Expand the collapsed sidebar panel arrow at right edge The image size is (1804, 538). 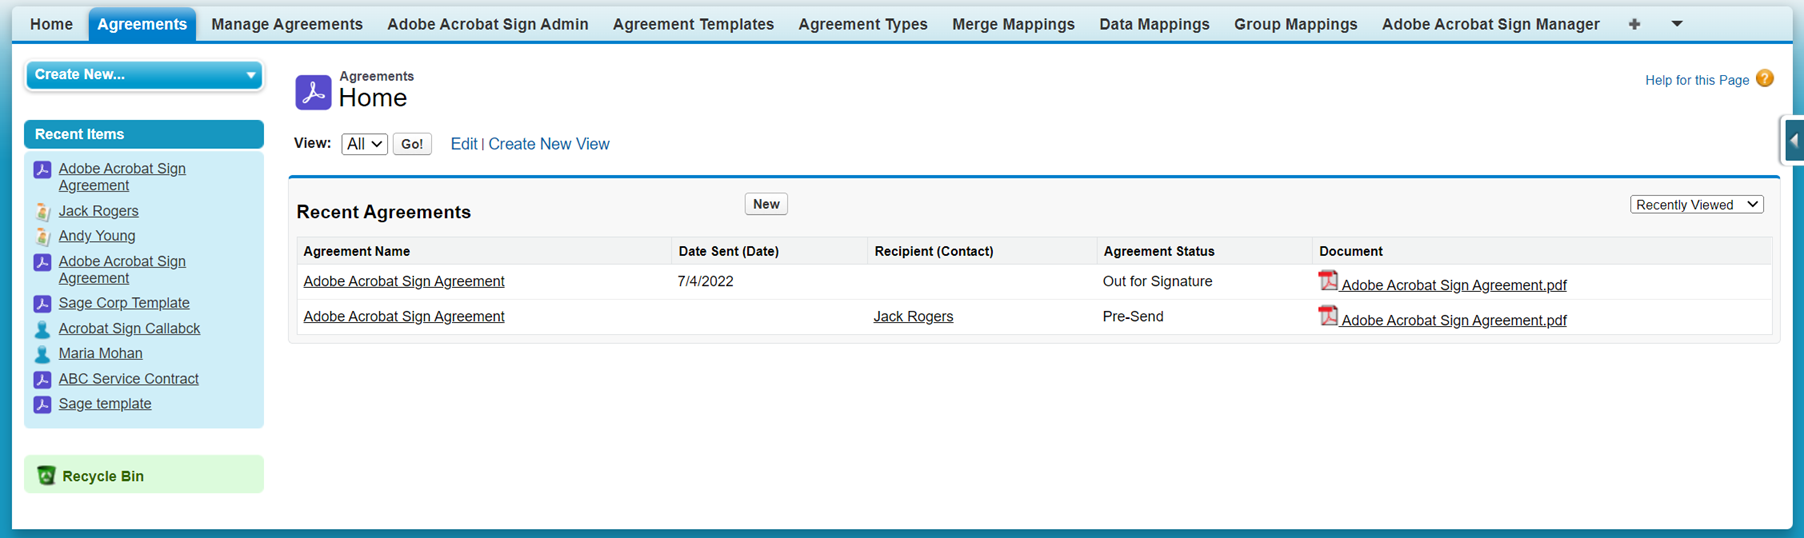[x=1793, y=141]
